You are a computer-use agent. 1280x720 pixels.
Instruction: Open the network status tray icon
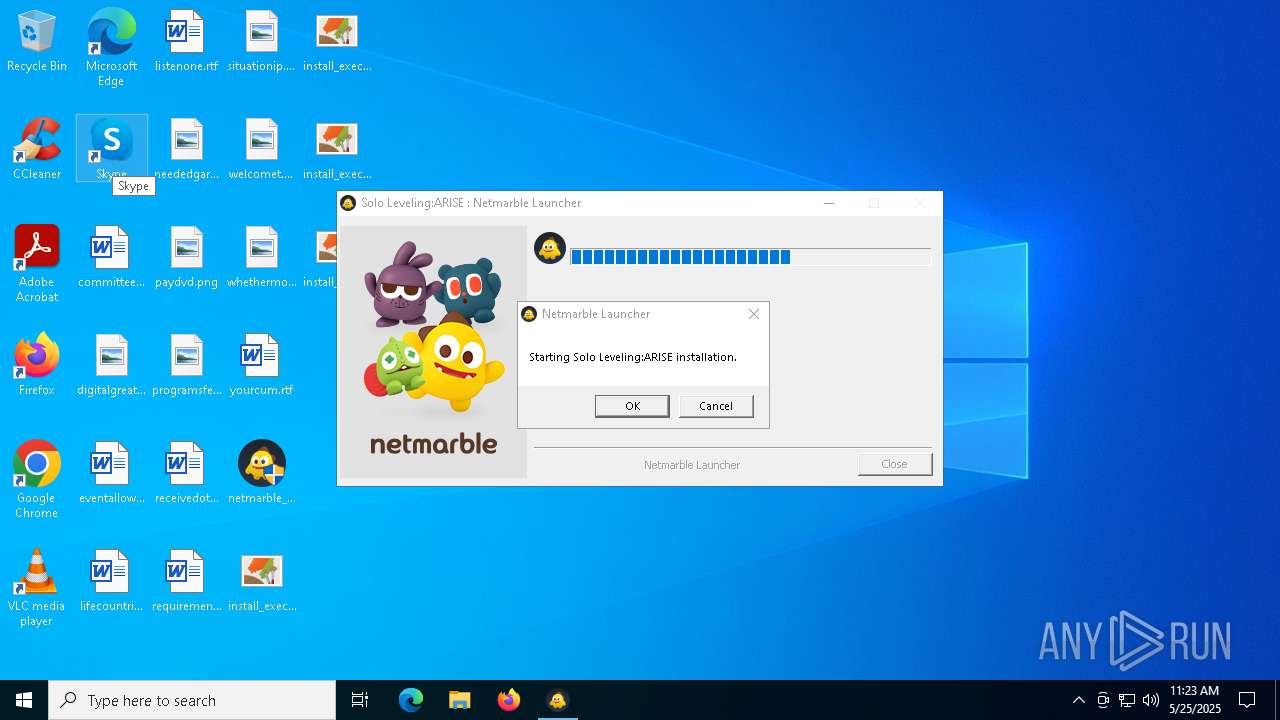point(1127,700)
